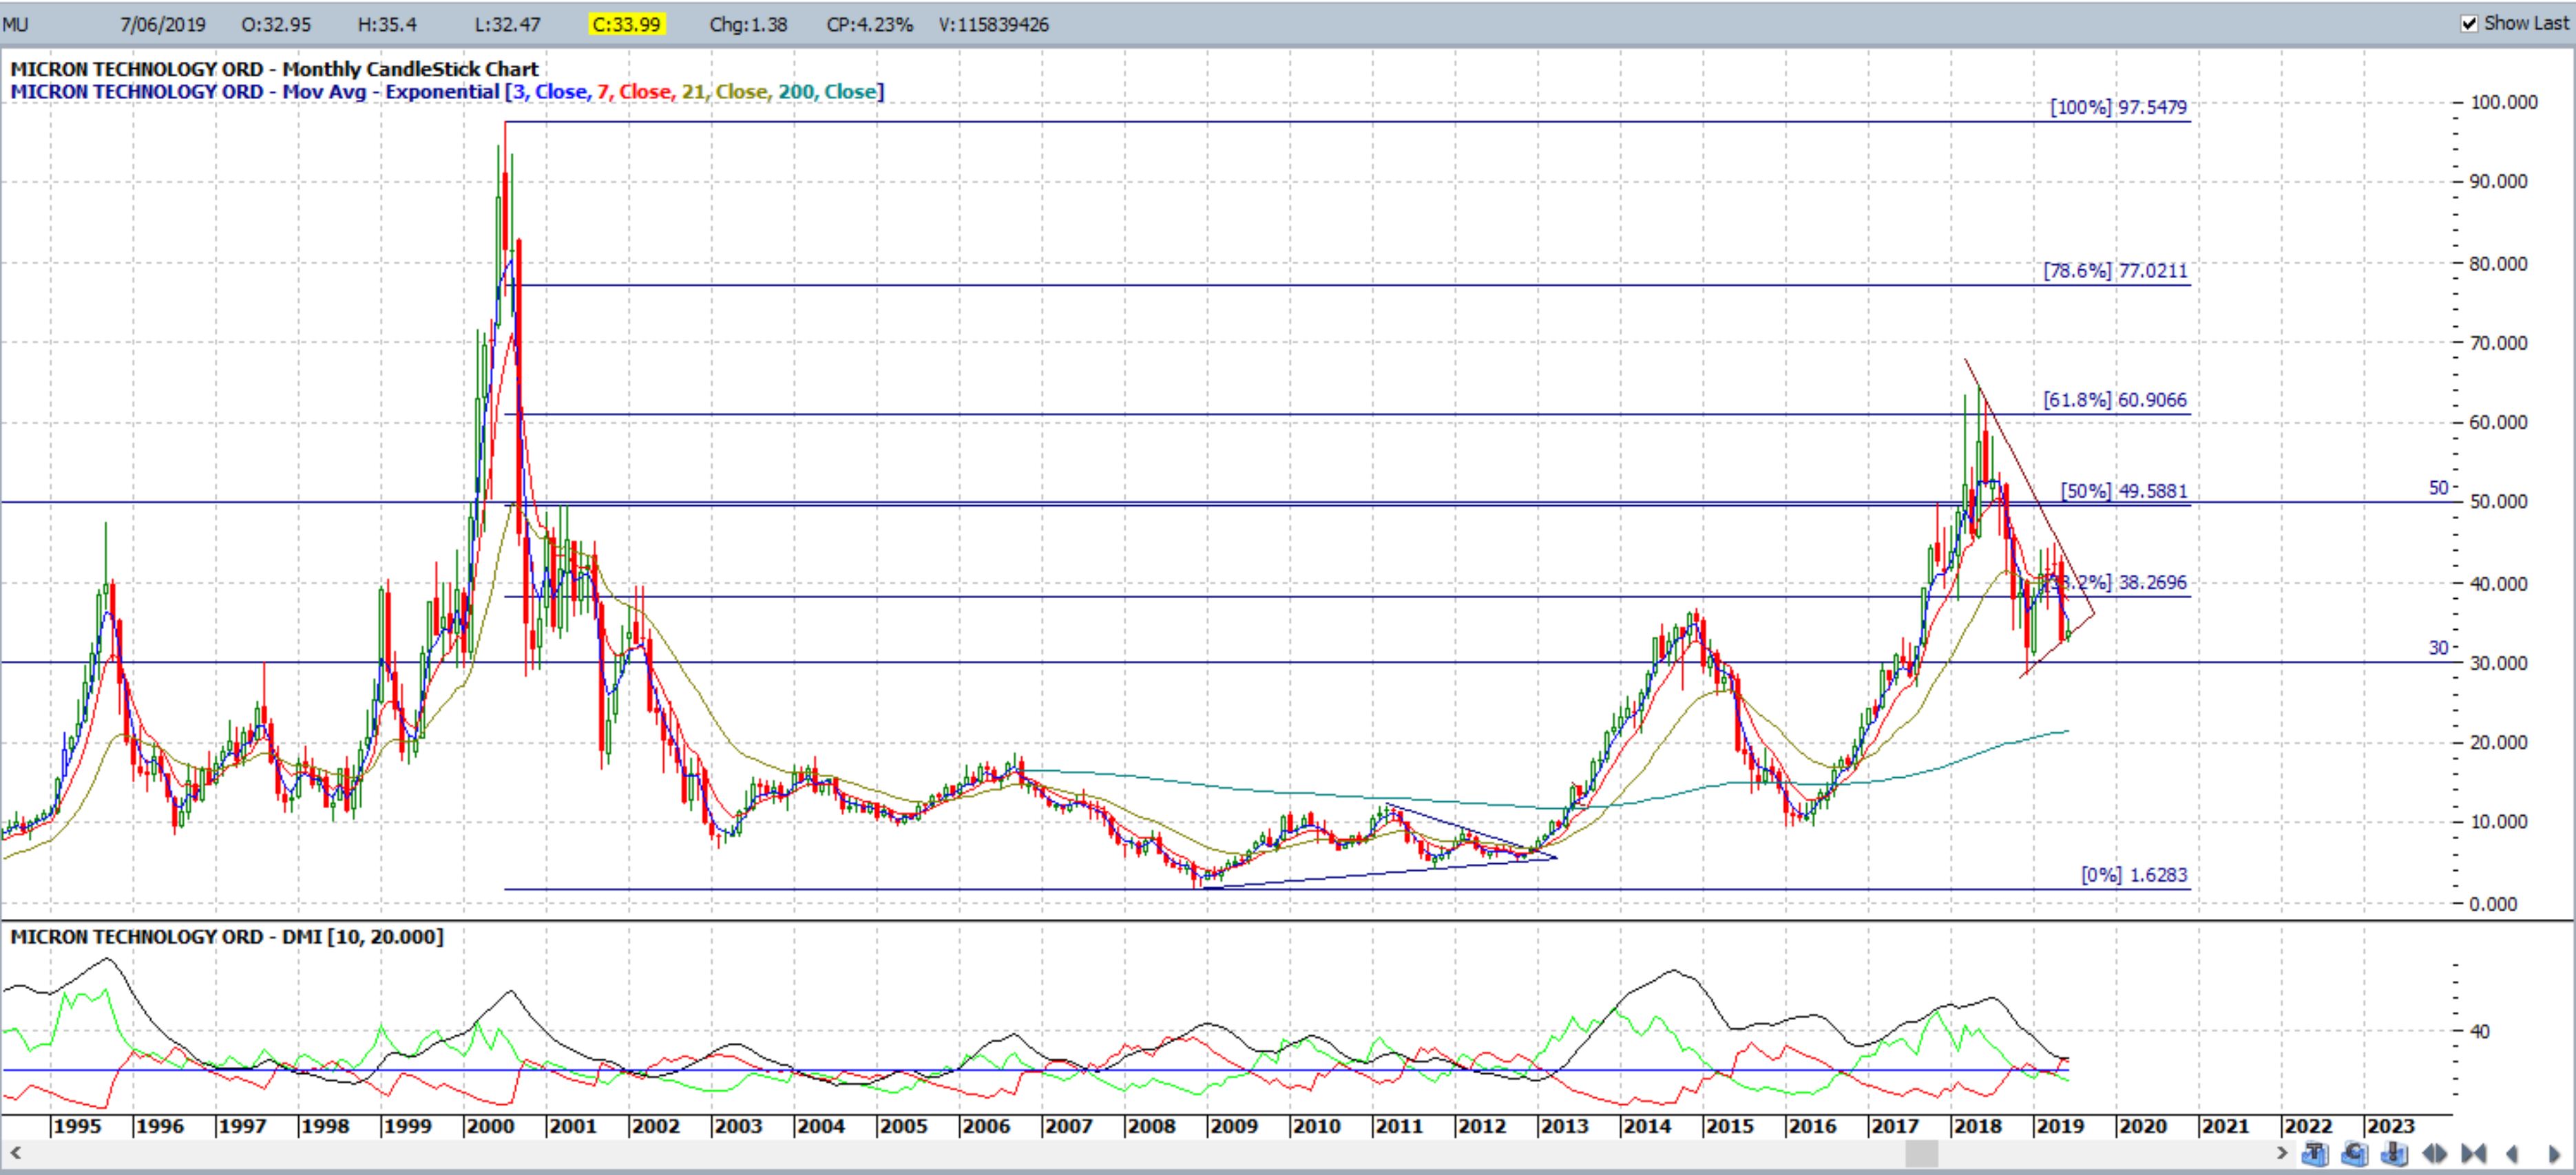
Task: Click the high price H:35.4
Action: pos(387,24)
